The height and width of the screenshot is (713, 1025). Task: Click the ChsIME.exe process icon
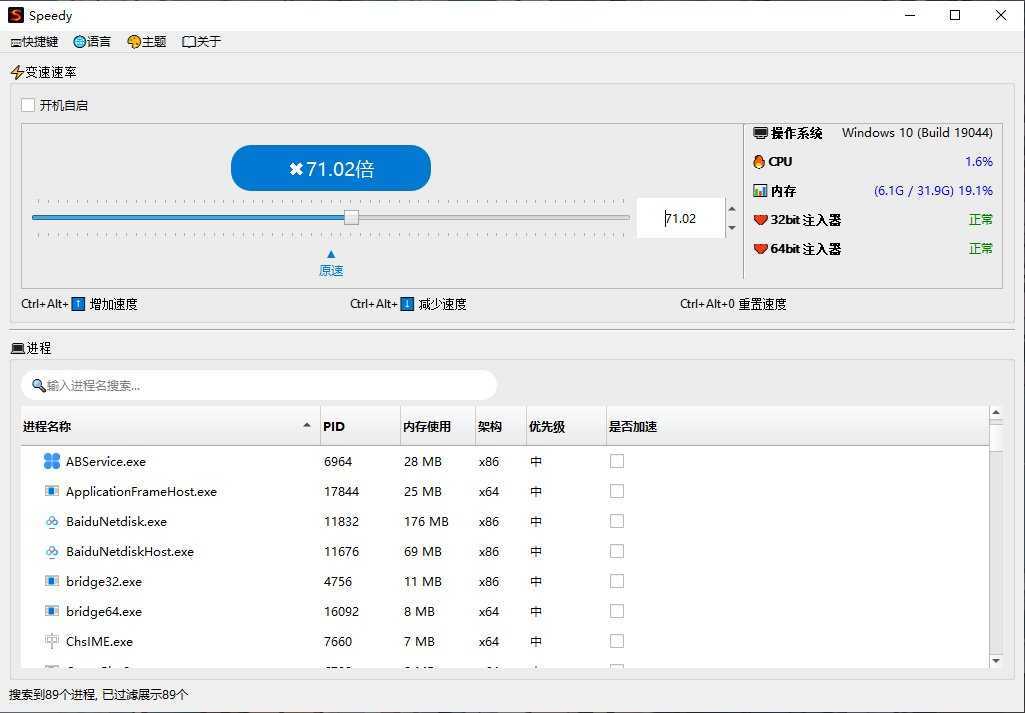[53, 641]
